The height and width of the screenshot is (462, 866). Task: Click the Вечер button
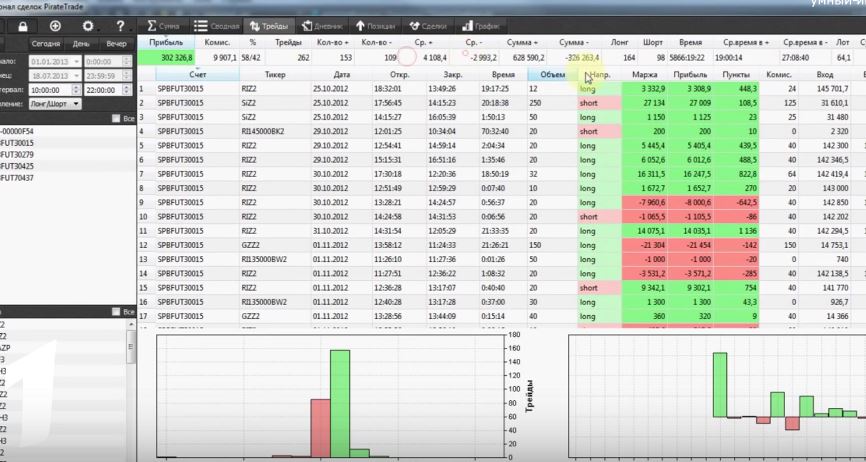tap(117, 44)
